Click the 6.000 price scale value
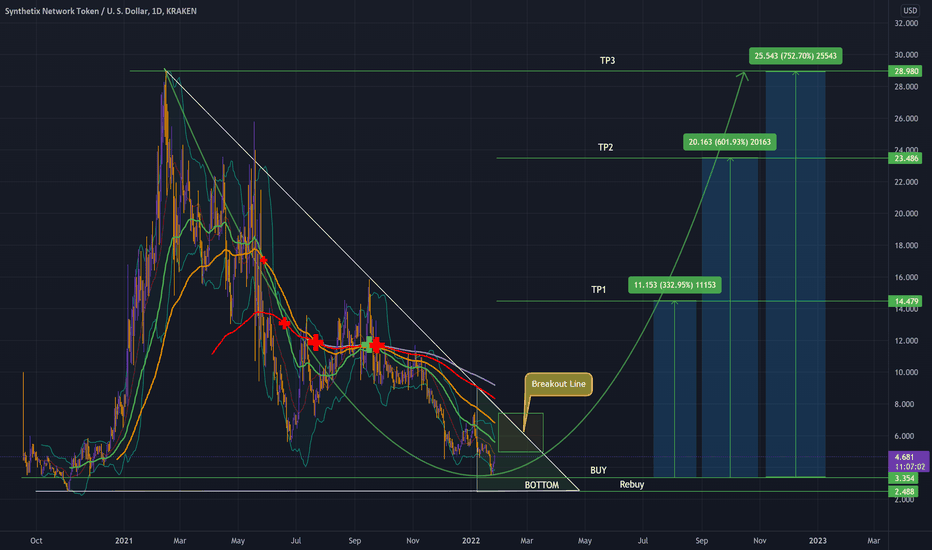This screenshot has height=550, width=932. tap(904, 436)
